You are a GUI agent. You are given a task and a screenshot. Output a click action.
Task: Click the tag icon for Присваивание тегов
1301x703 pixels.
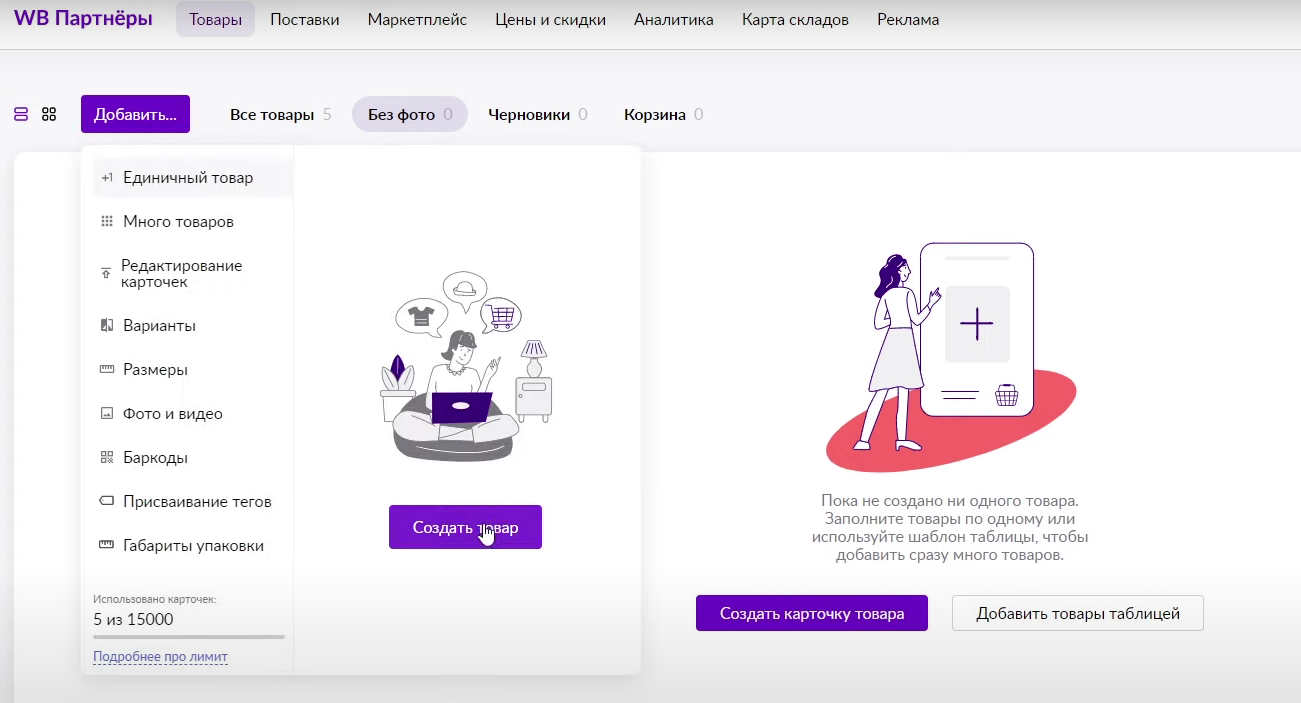(107, 502)
